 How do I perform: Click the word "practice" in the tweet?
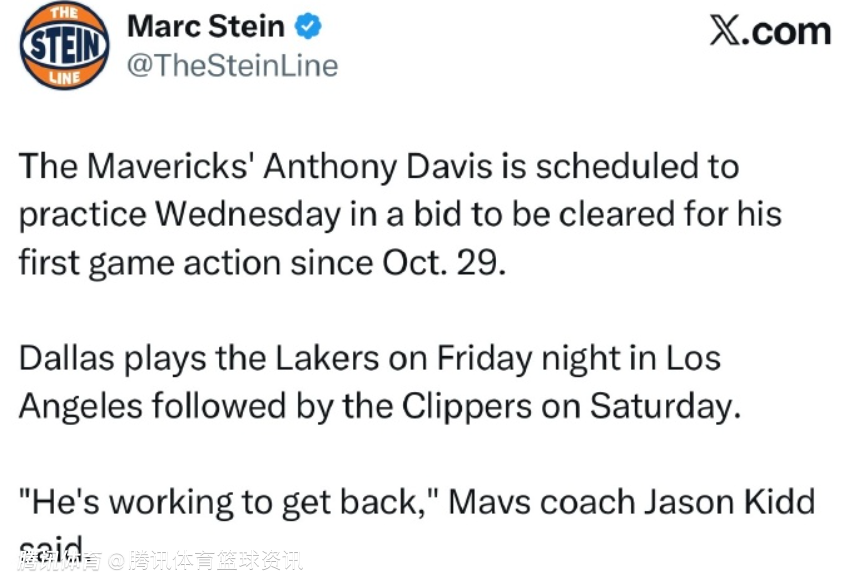coord(82,214)
